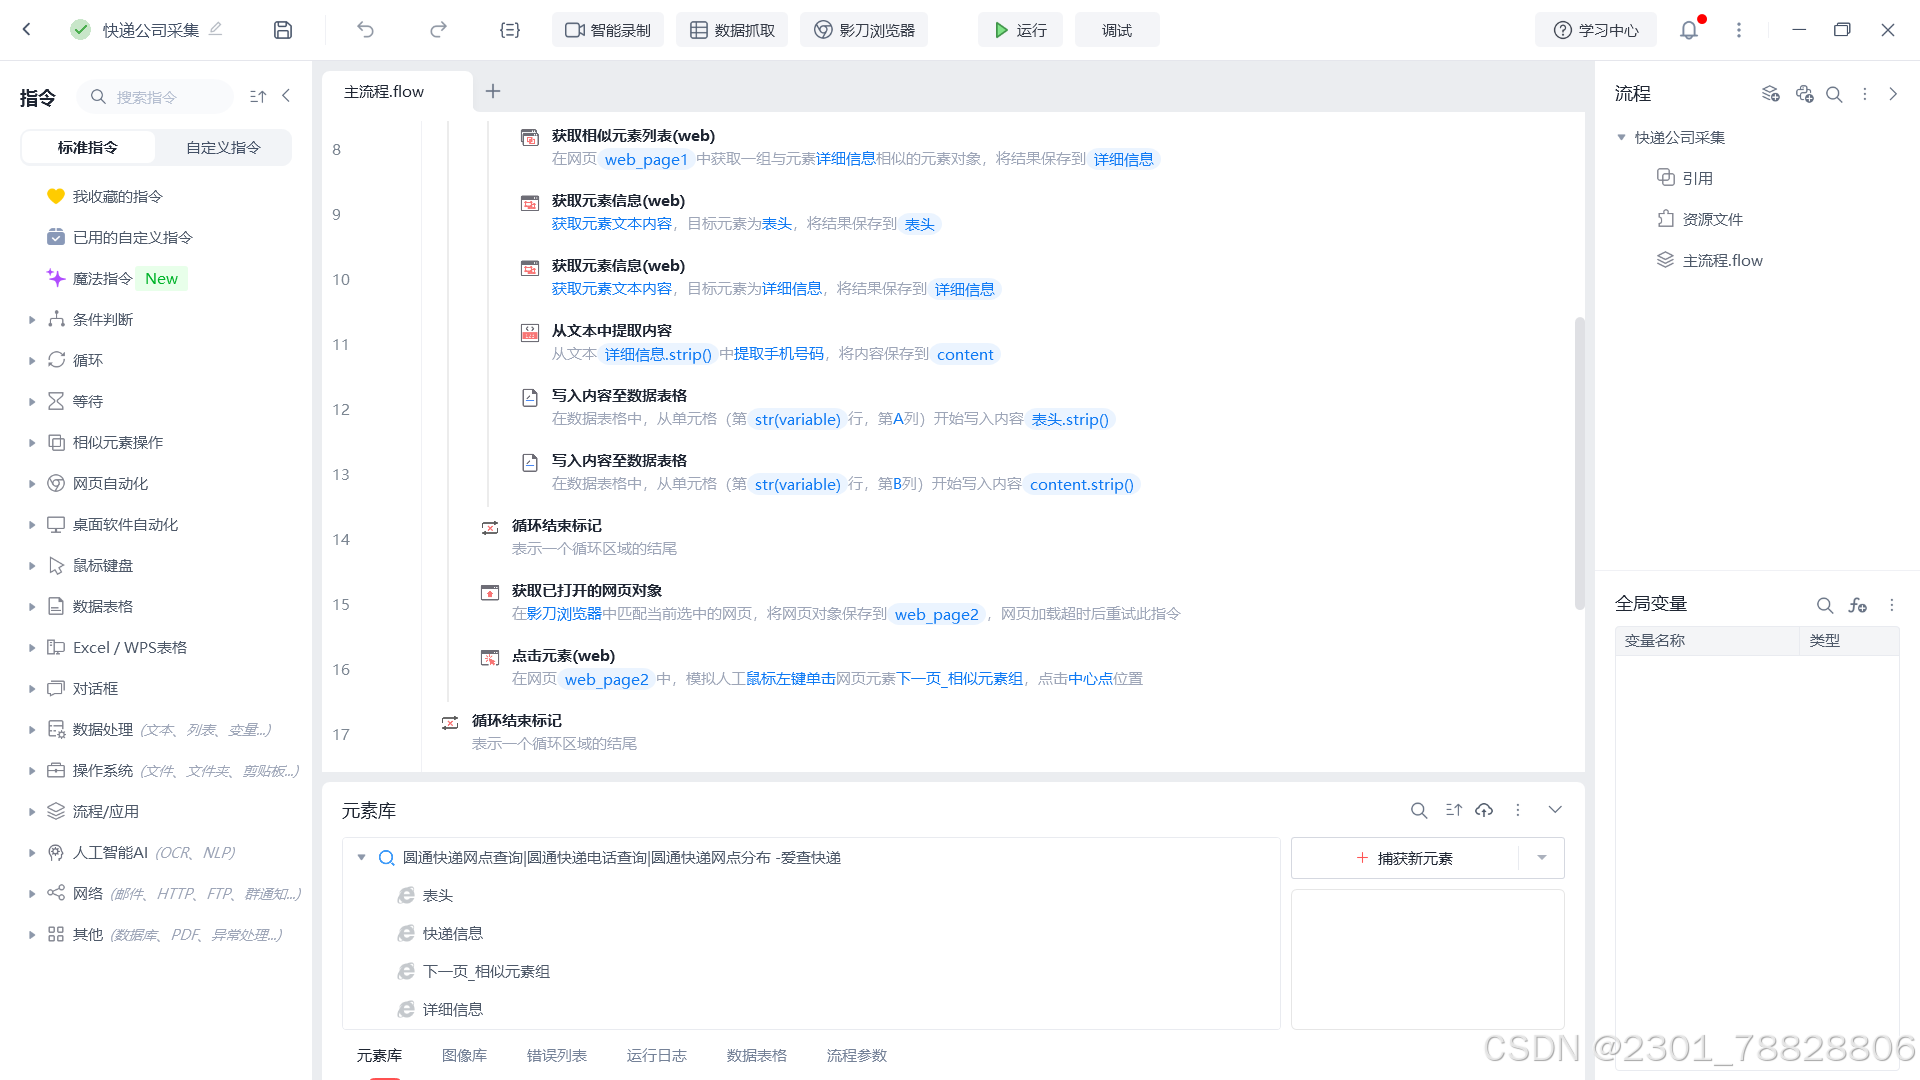Click the undo arrow icon
The image size is (1920, 1080).
click(365, 30)
